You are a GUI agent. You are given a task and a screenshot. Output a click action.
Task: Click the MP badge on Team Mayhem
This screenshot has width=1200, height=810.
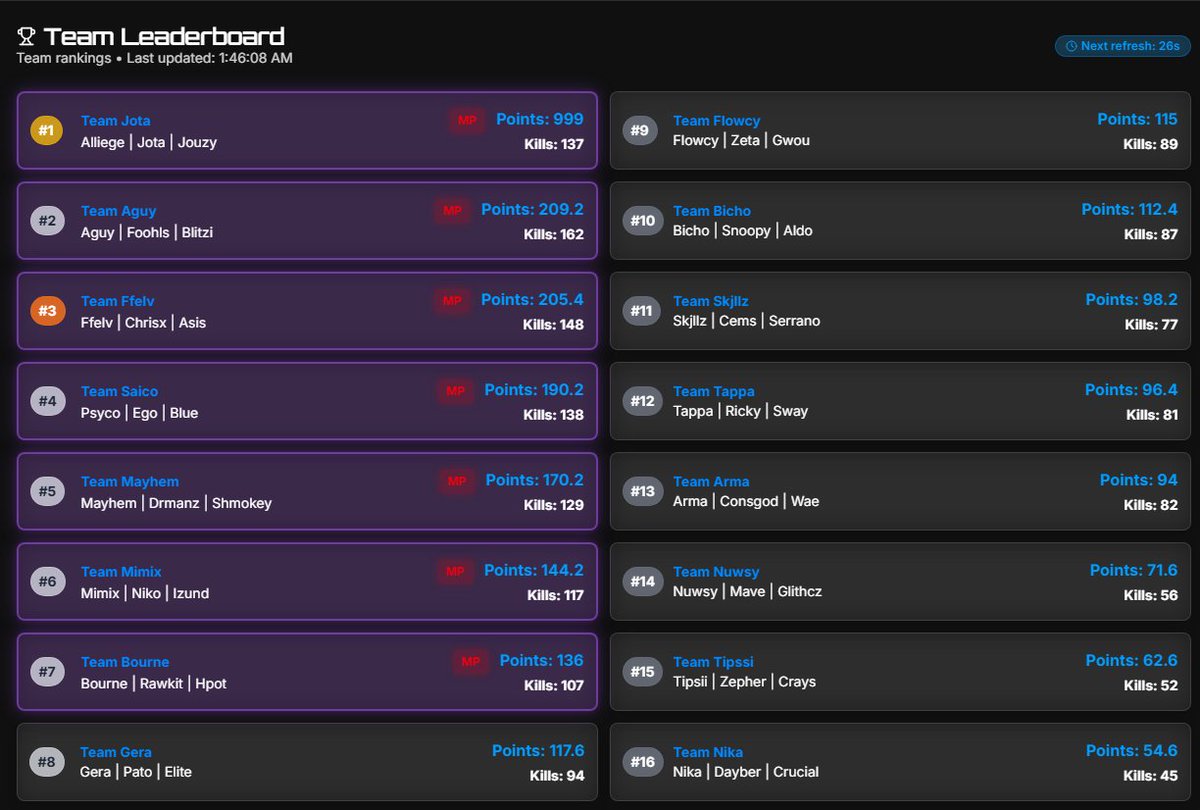tap(456, 481)
